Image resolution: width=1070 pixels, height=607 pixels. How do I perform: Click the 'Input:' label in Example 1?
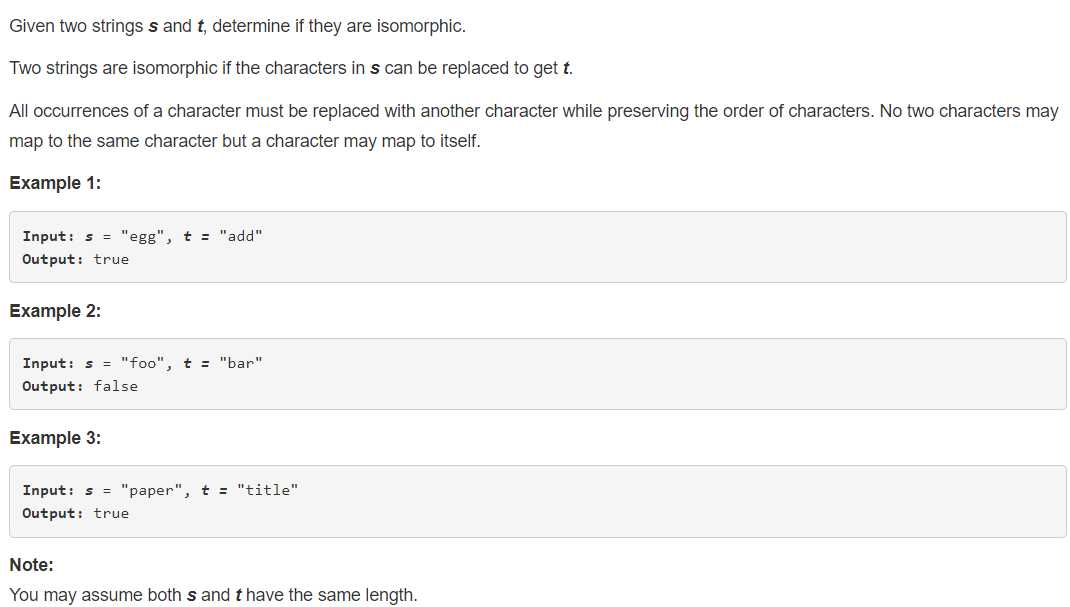[x=48, y=236]
